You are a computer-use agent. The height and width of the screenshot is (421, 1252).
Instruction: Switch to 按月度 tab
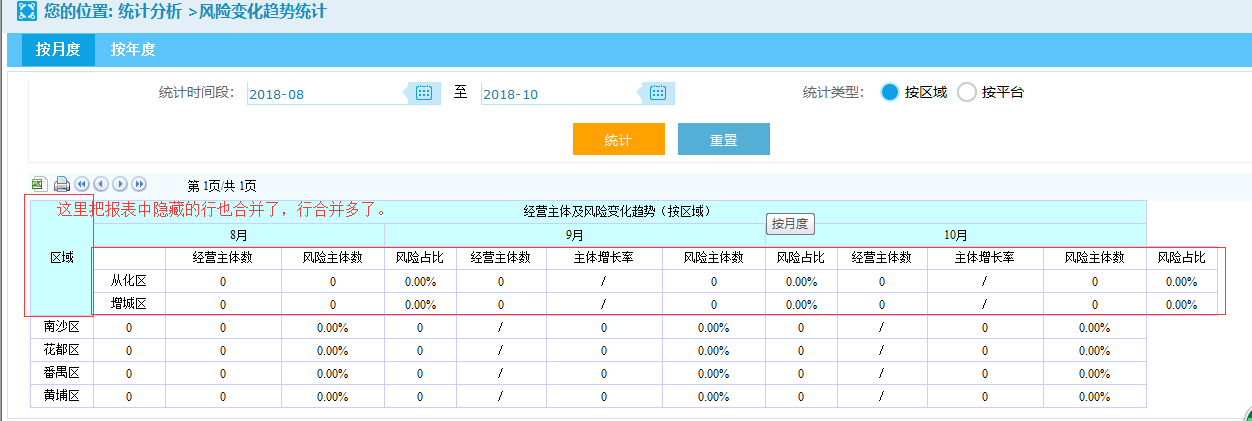(58, 50)
